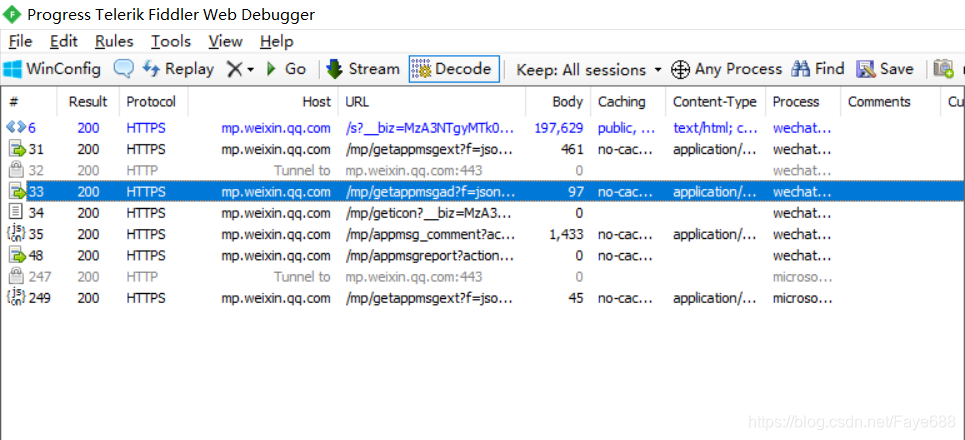Click 'text/html; c...' content type cell
This screenshot has width=965, height=440.
pos(715,128)
